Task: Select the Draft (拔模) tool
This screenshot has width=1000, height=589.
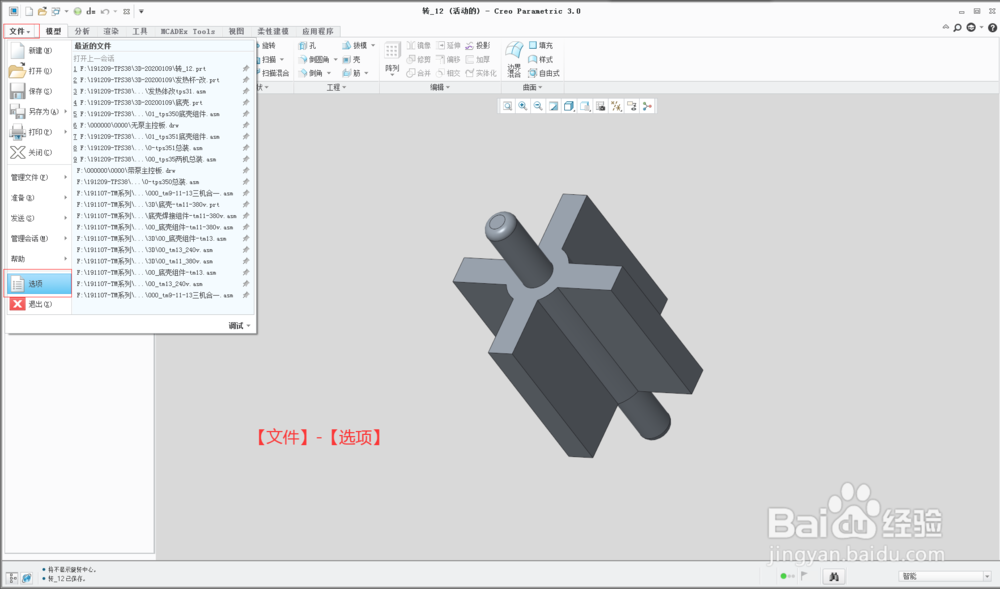Action: (355, 46)
